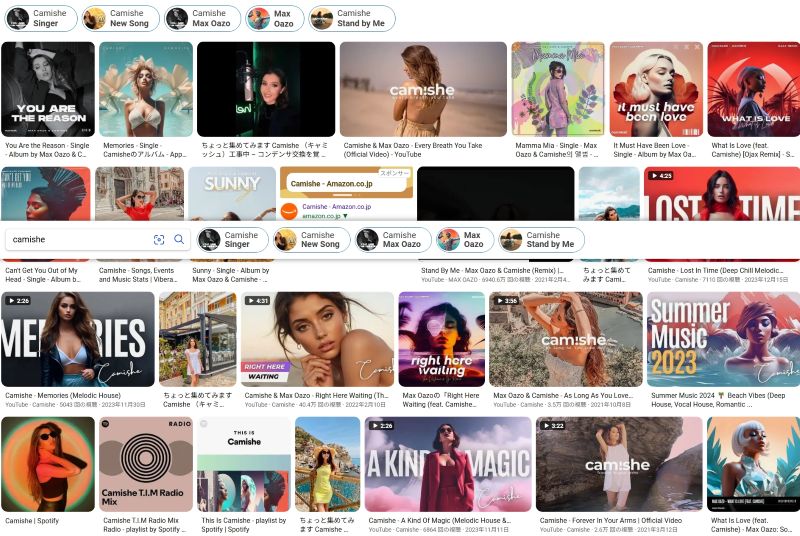This screenshot has width=800, height=536.
Task: Click the Google Lens icon in search box
Action: point(159,240)
